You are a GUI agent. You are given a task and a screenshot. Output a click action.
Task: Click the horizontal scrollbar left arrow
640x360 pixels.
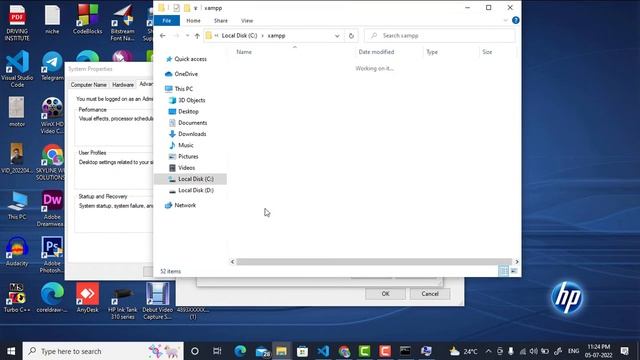click(233, 262)
